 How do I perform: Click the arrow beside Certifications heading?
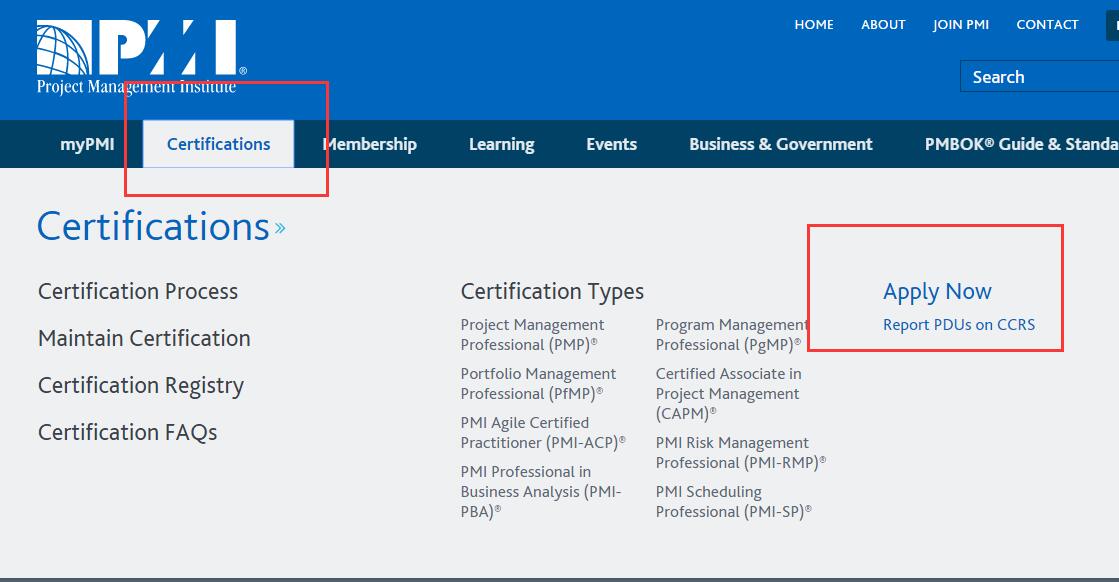click(280, 229)
